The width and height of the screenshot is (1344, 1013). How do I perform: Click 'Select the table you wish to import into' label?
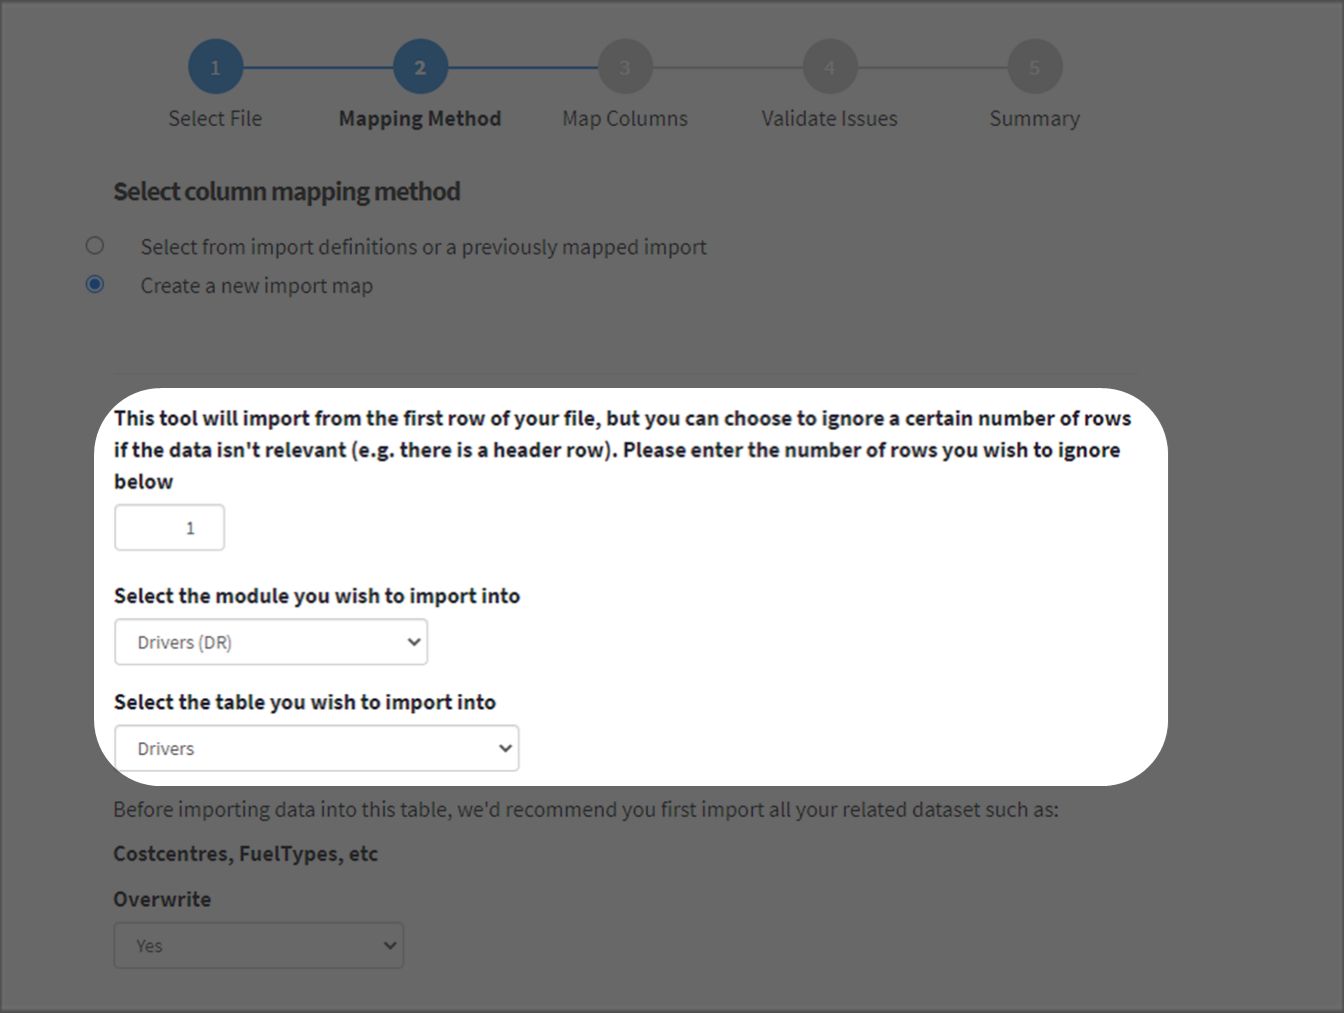point(305,702)
